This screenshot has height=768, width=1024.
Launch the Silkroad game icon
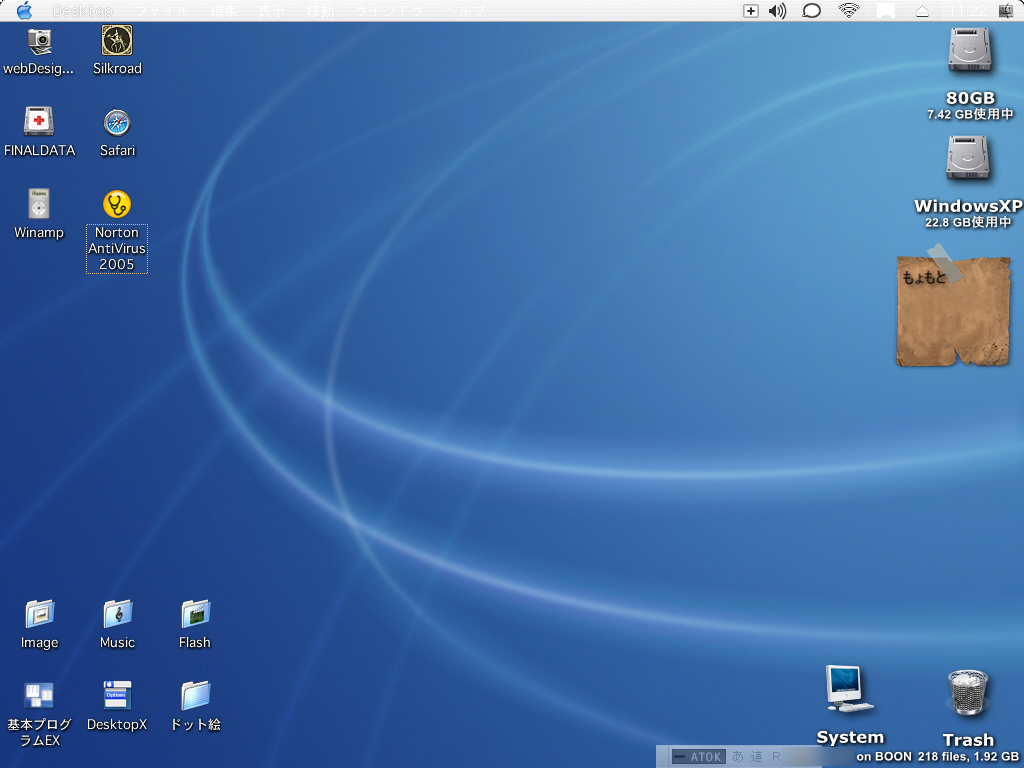pos(117,40)
